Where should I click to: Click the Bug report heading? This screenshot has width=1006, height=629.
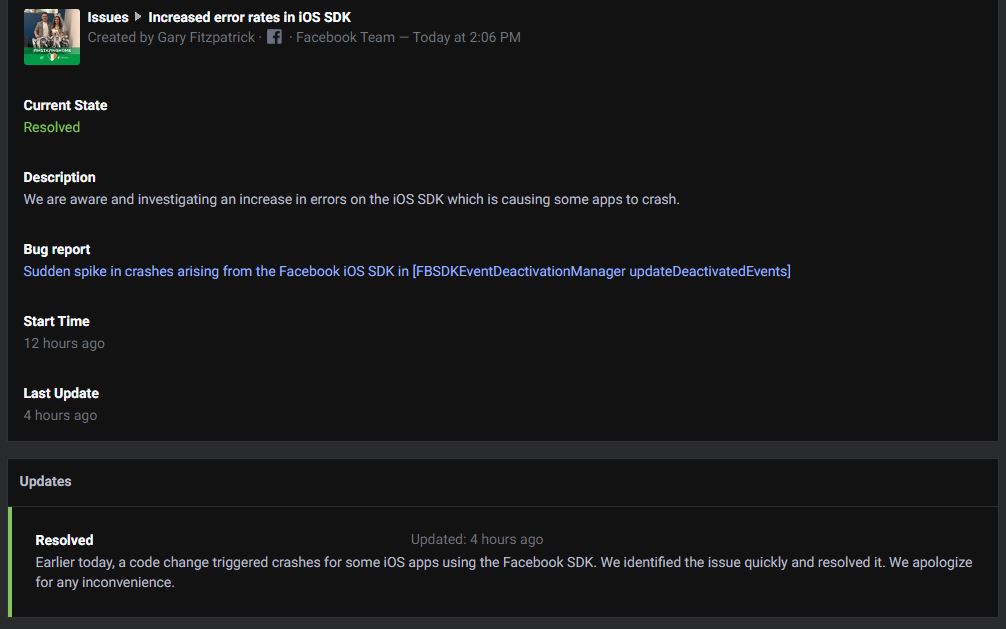click(x=57, y=249)
